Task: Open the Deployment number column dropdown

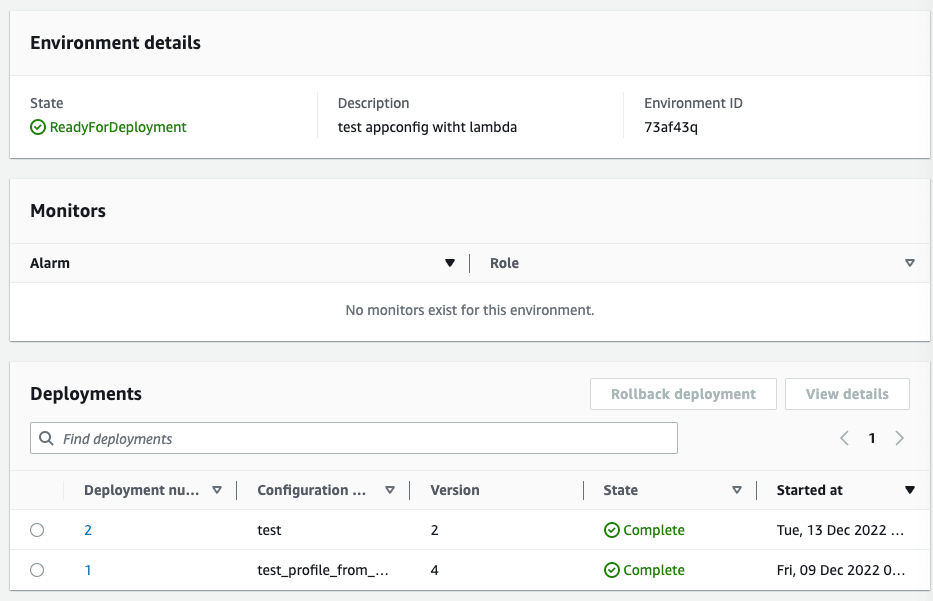Action: pyautogui.click(x=217, y=490)
